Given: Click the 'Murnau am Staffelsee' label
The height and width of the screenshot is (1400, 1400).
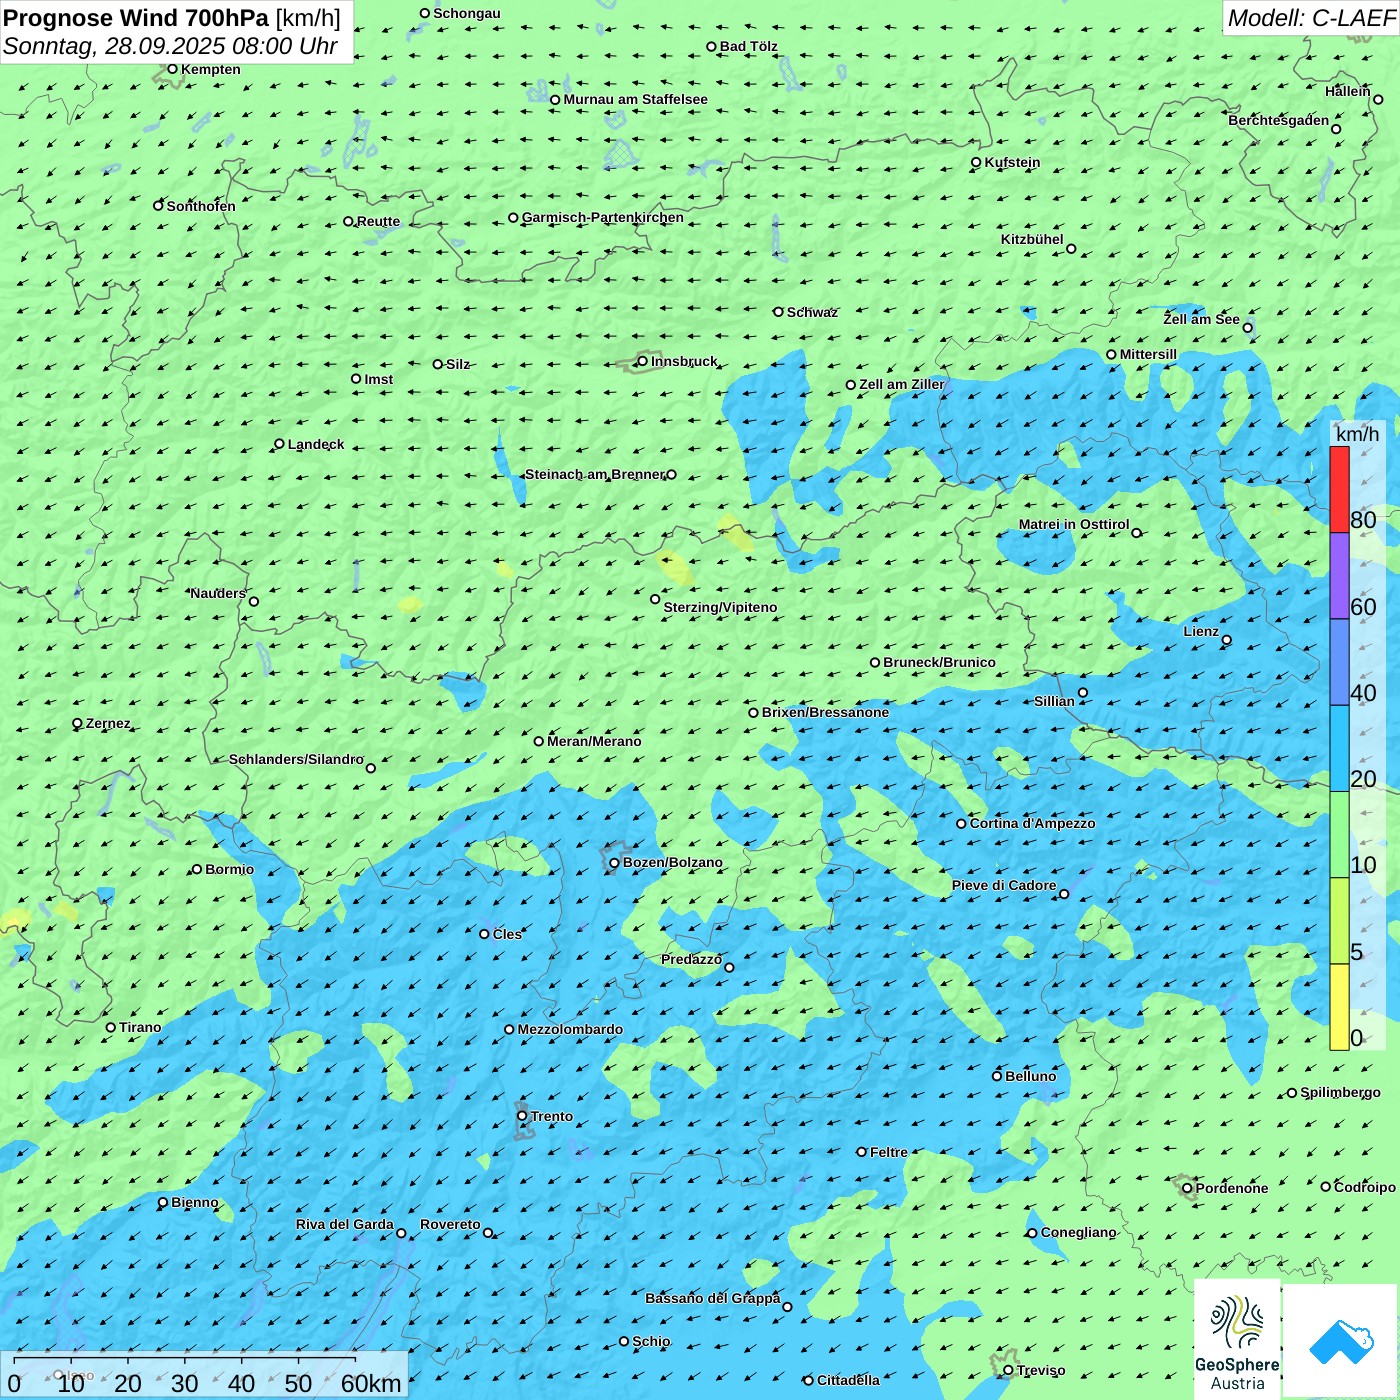Looking at the screenshot, I should click(x=635, y=99).
